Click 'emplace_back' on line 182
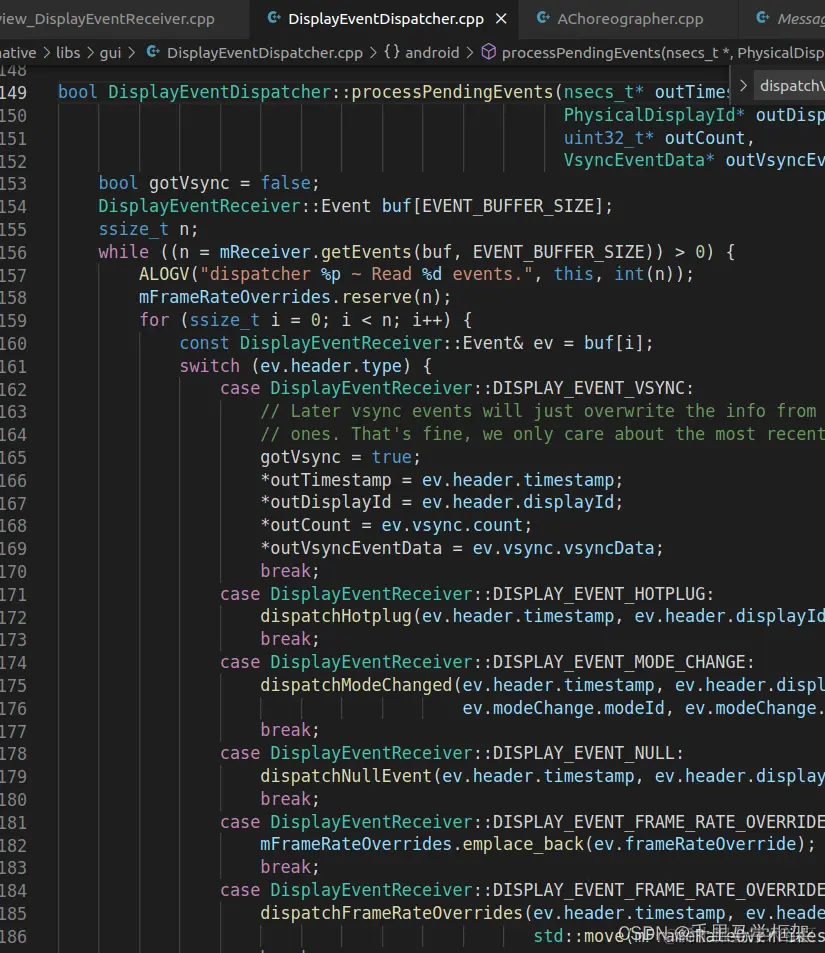The image size is (825, 953). (x=522, y=844)
